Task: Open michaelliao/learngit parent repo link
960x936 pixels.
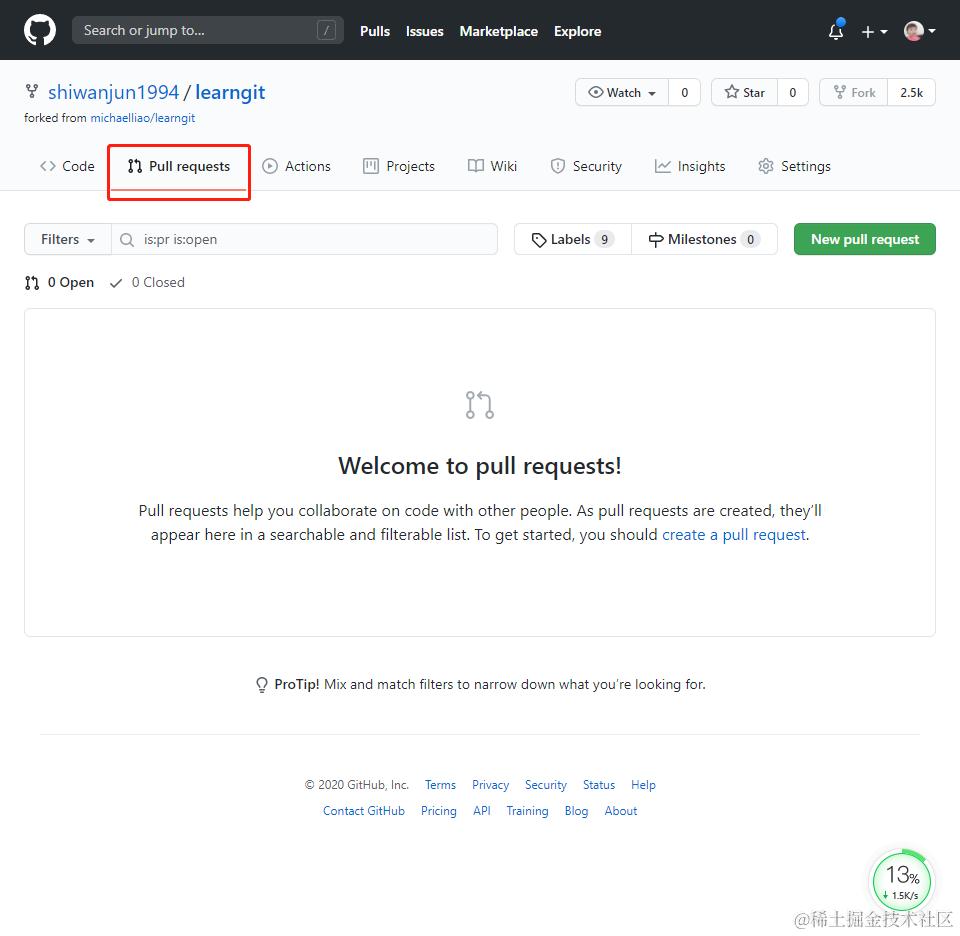Action: click(143, 118)
